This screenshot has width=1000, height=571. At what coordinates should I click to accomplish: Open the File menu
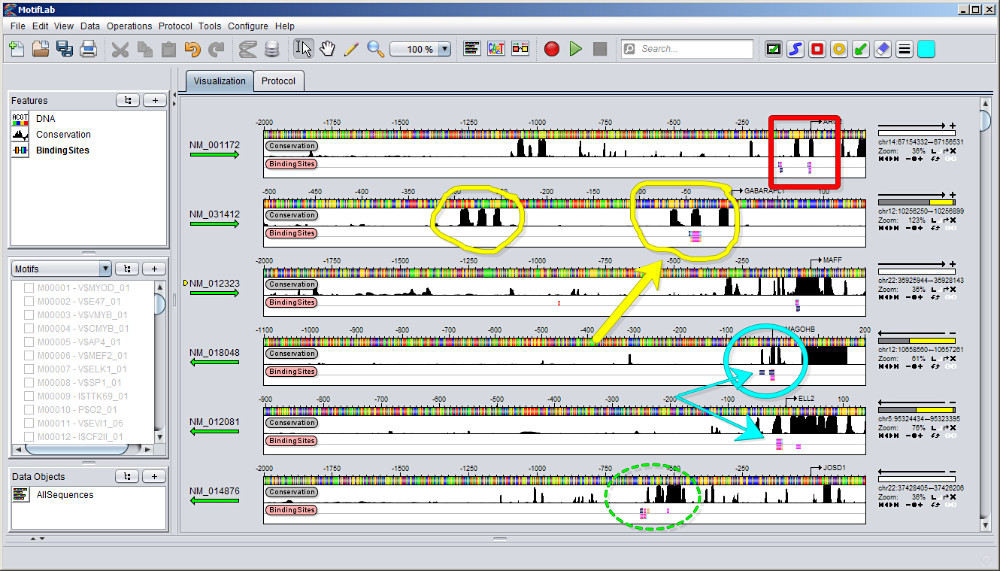coord(18,26)
